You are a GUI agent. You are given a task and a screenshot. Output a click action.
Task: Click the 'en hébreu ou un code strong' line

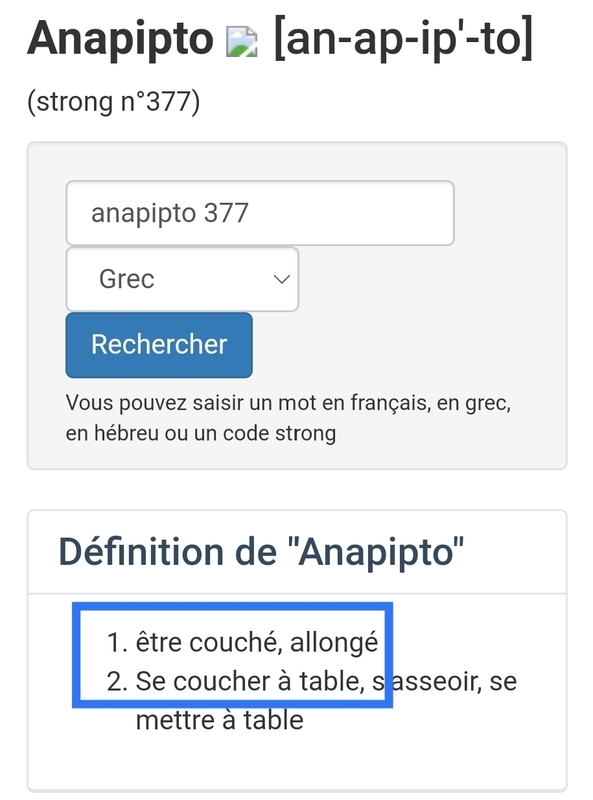point(201,434)
